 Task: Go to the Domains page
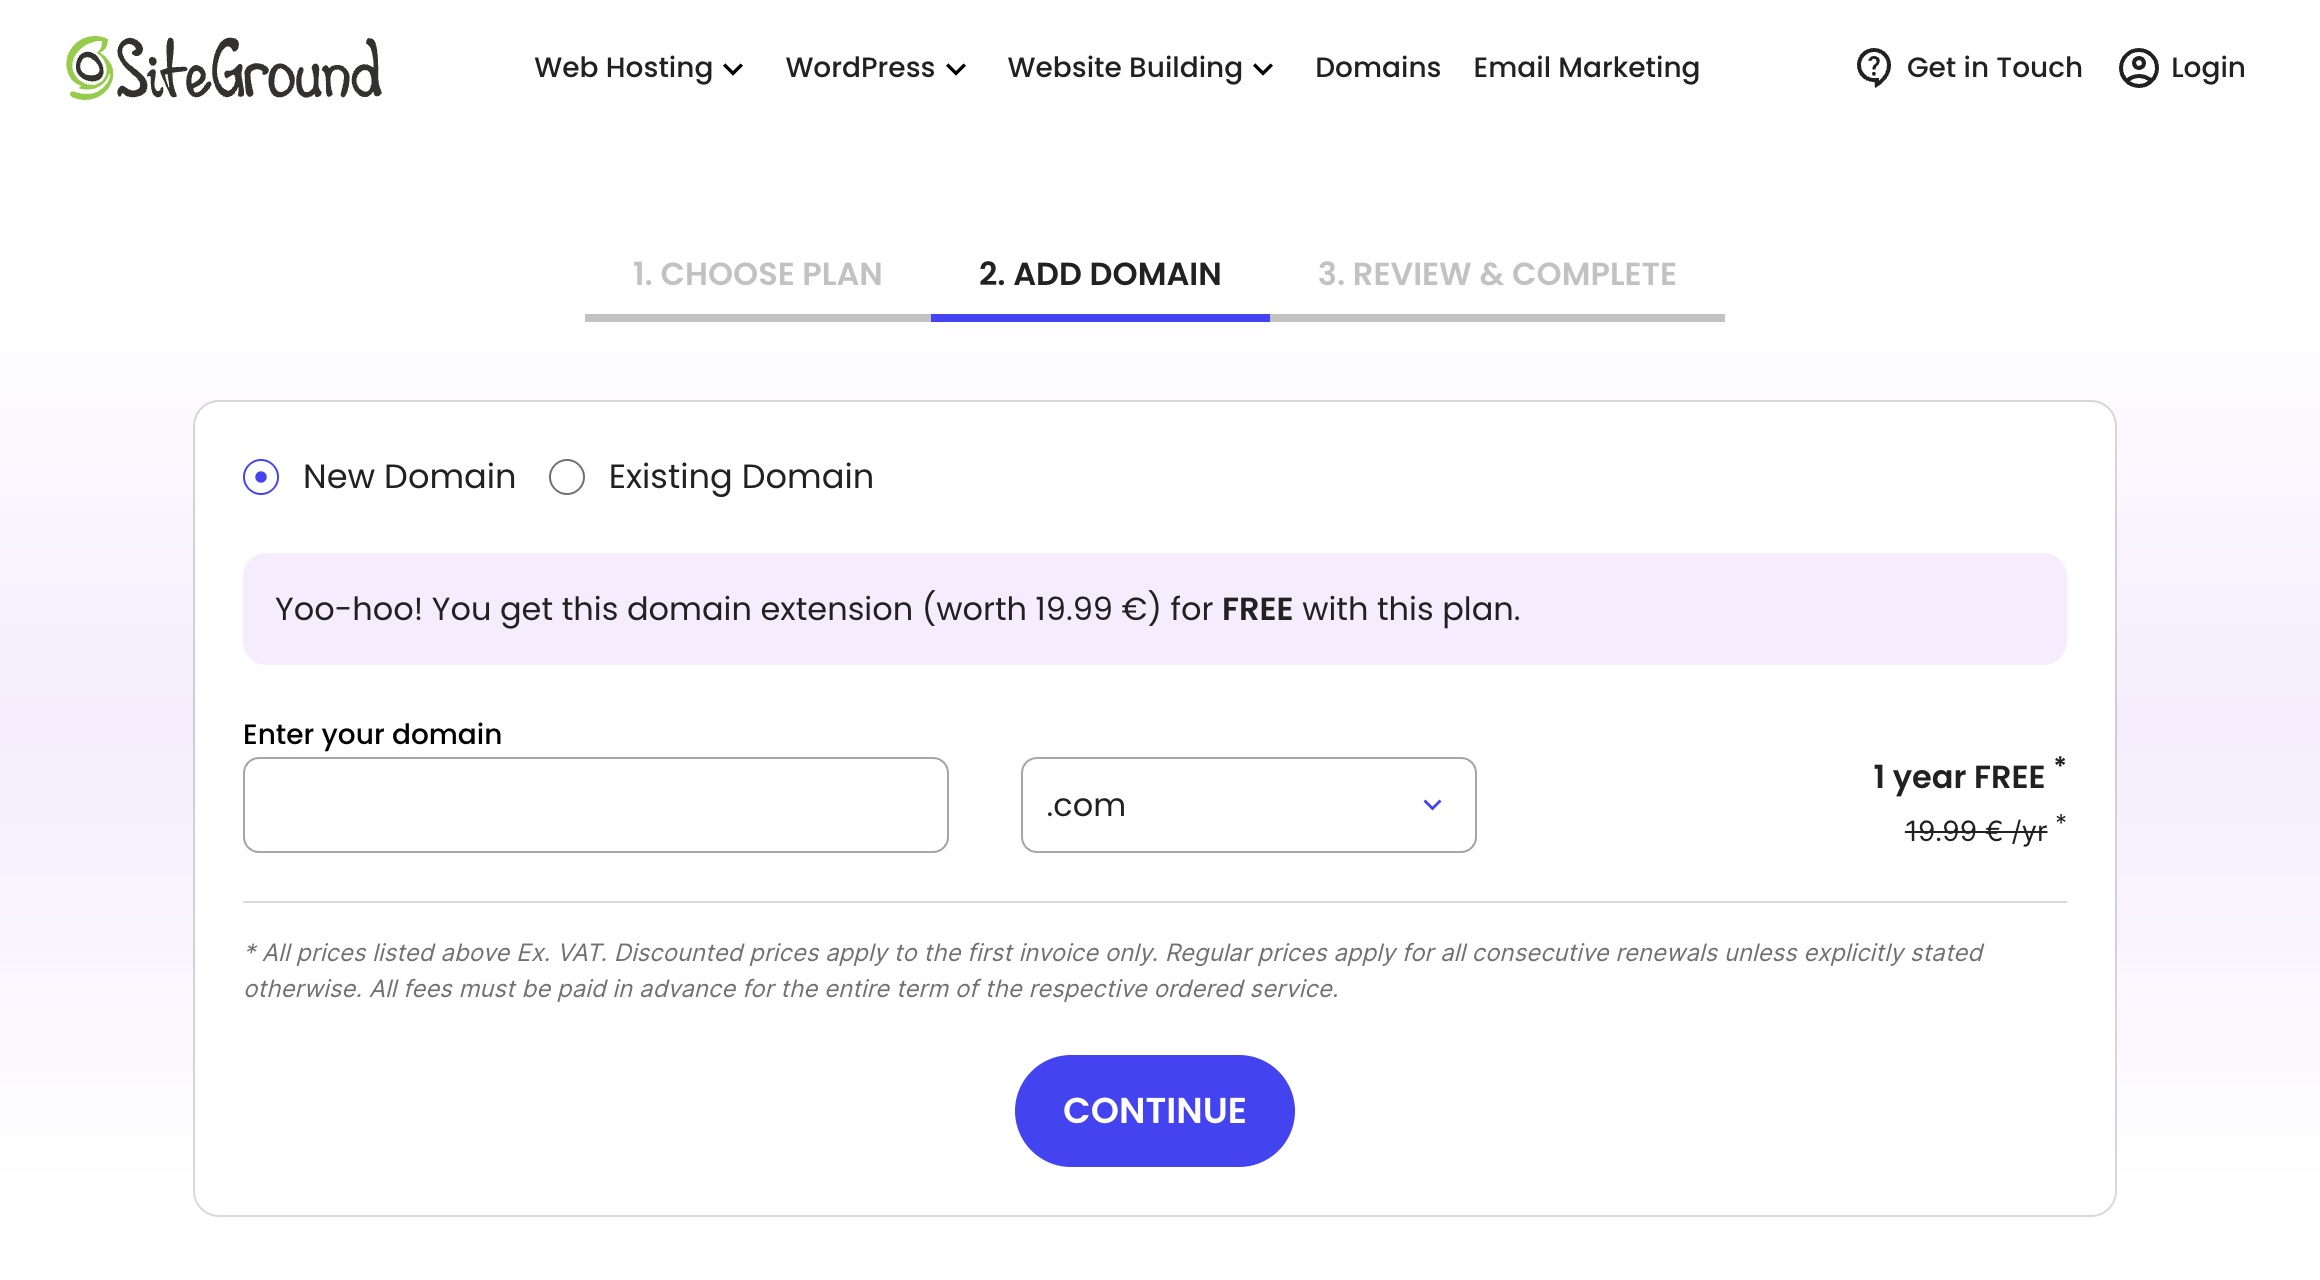pos(1377,68)
